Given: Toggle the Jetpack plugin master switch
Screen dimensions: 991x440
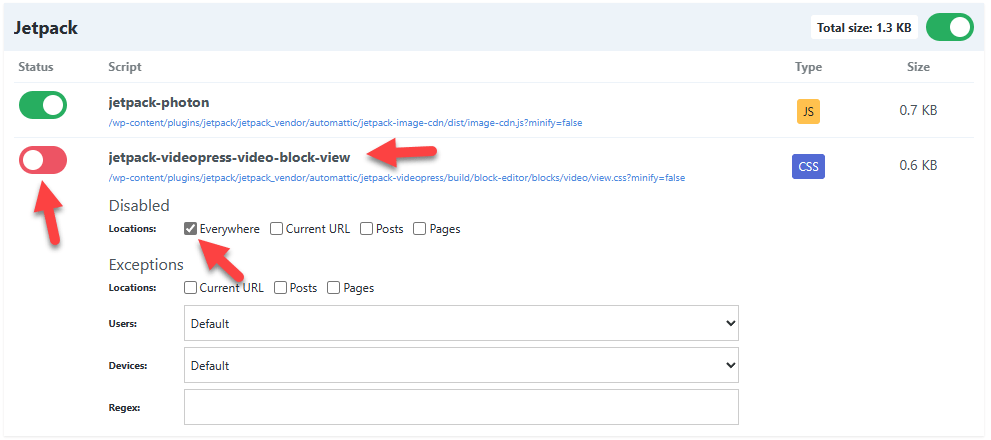Looking at the screenshot, I should coord(949,28).
